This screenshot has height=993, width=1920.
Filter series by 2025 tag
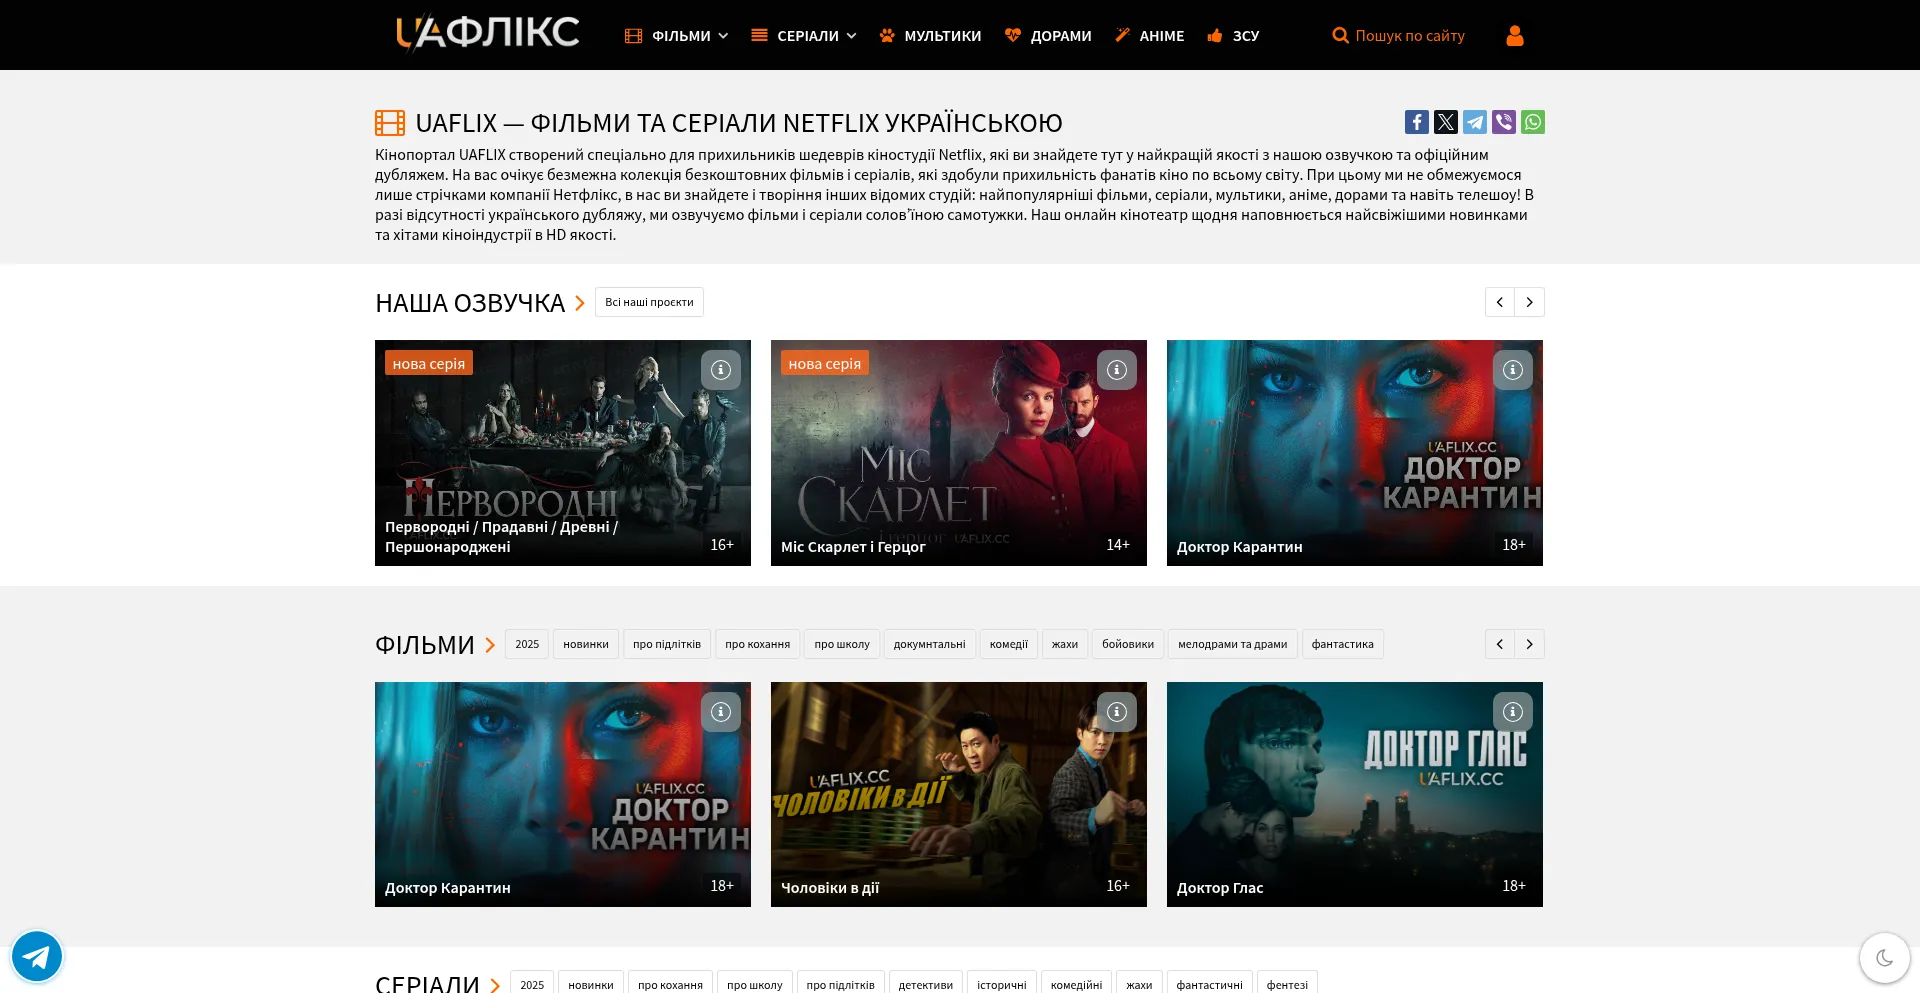click(x=532, y=984)
